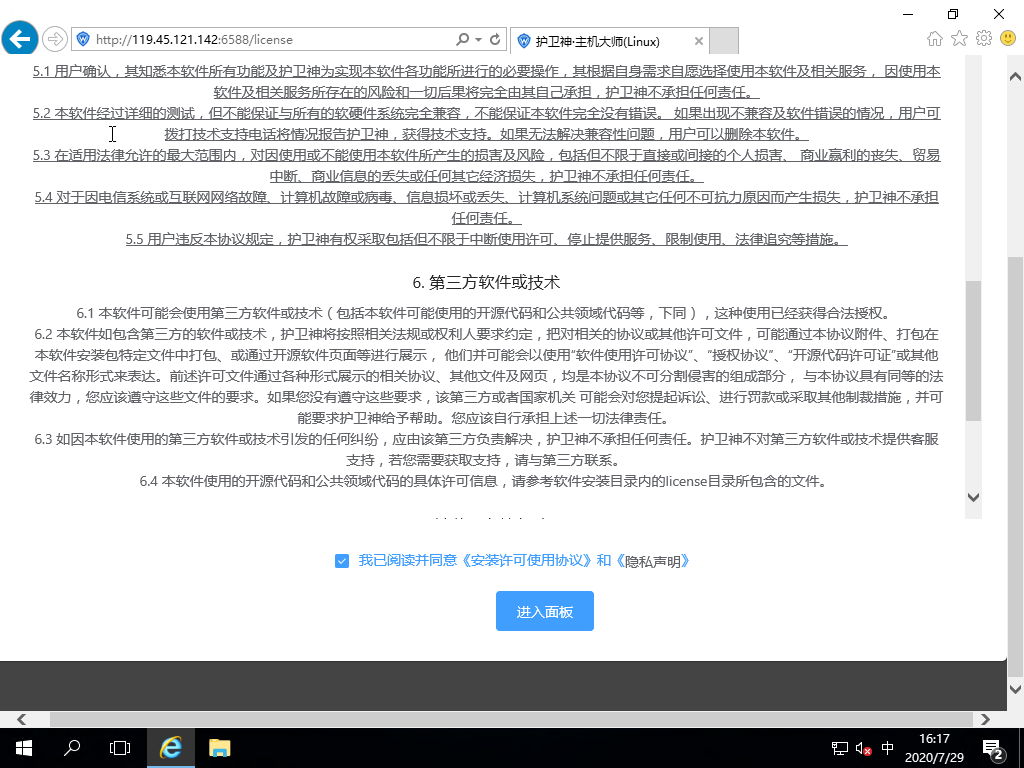1024x768 pixels.
Task: Open File Explorer from the taskbar
Action: tap(219, 748)
